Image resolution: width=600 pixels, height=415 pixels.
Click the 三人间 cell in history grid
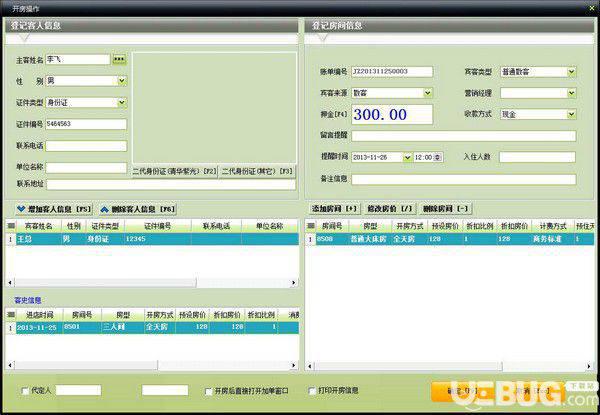[x=122, y=327]
